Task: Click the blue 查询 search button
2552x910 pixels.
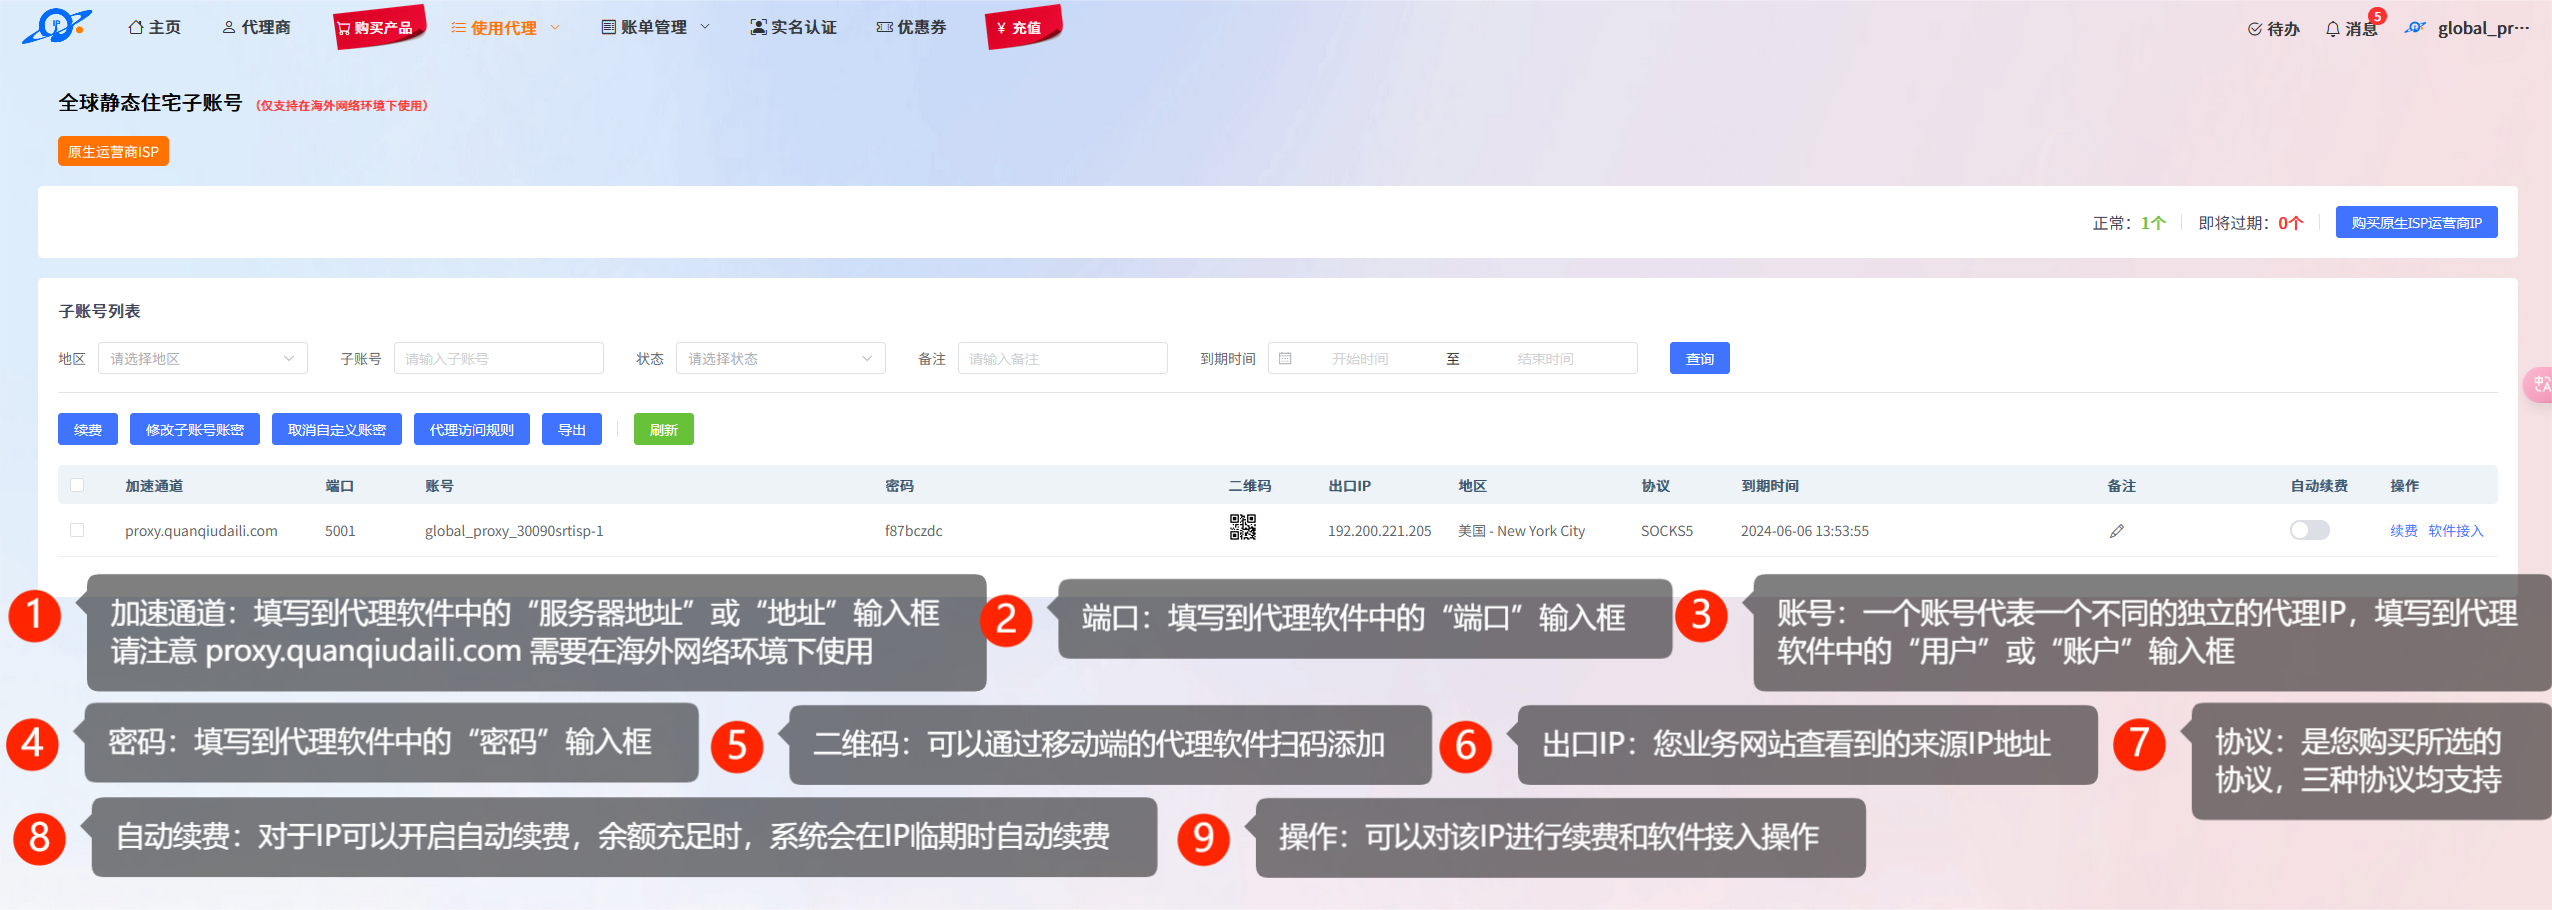Action: tap(1699, 358)
